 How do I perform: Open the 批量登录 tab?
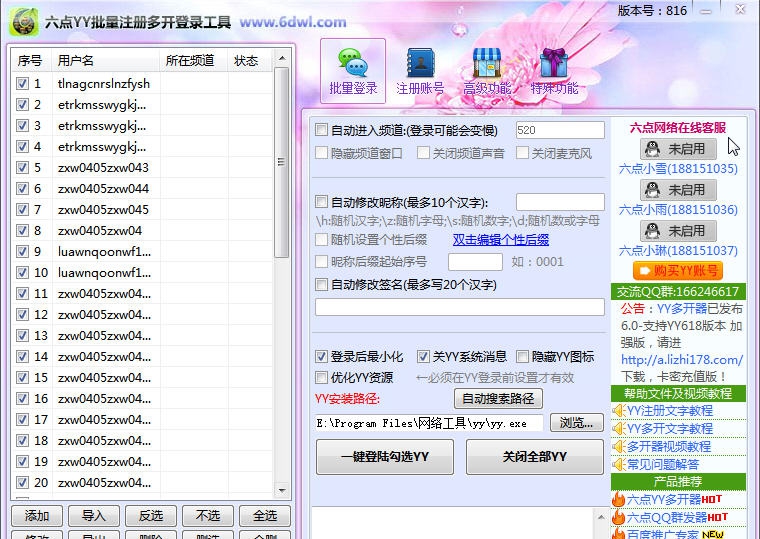click(353, 71)
